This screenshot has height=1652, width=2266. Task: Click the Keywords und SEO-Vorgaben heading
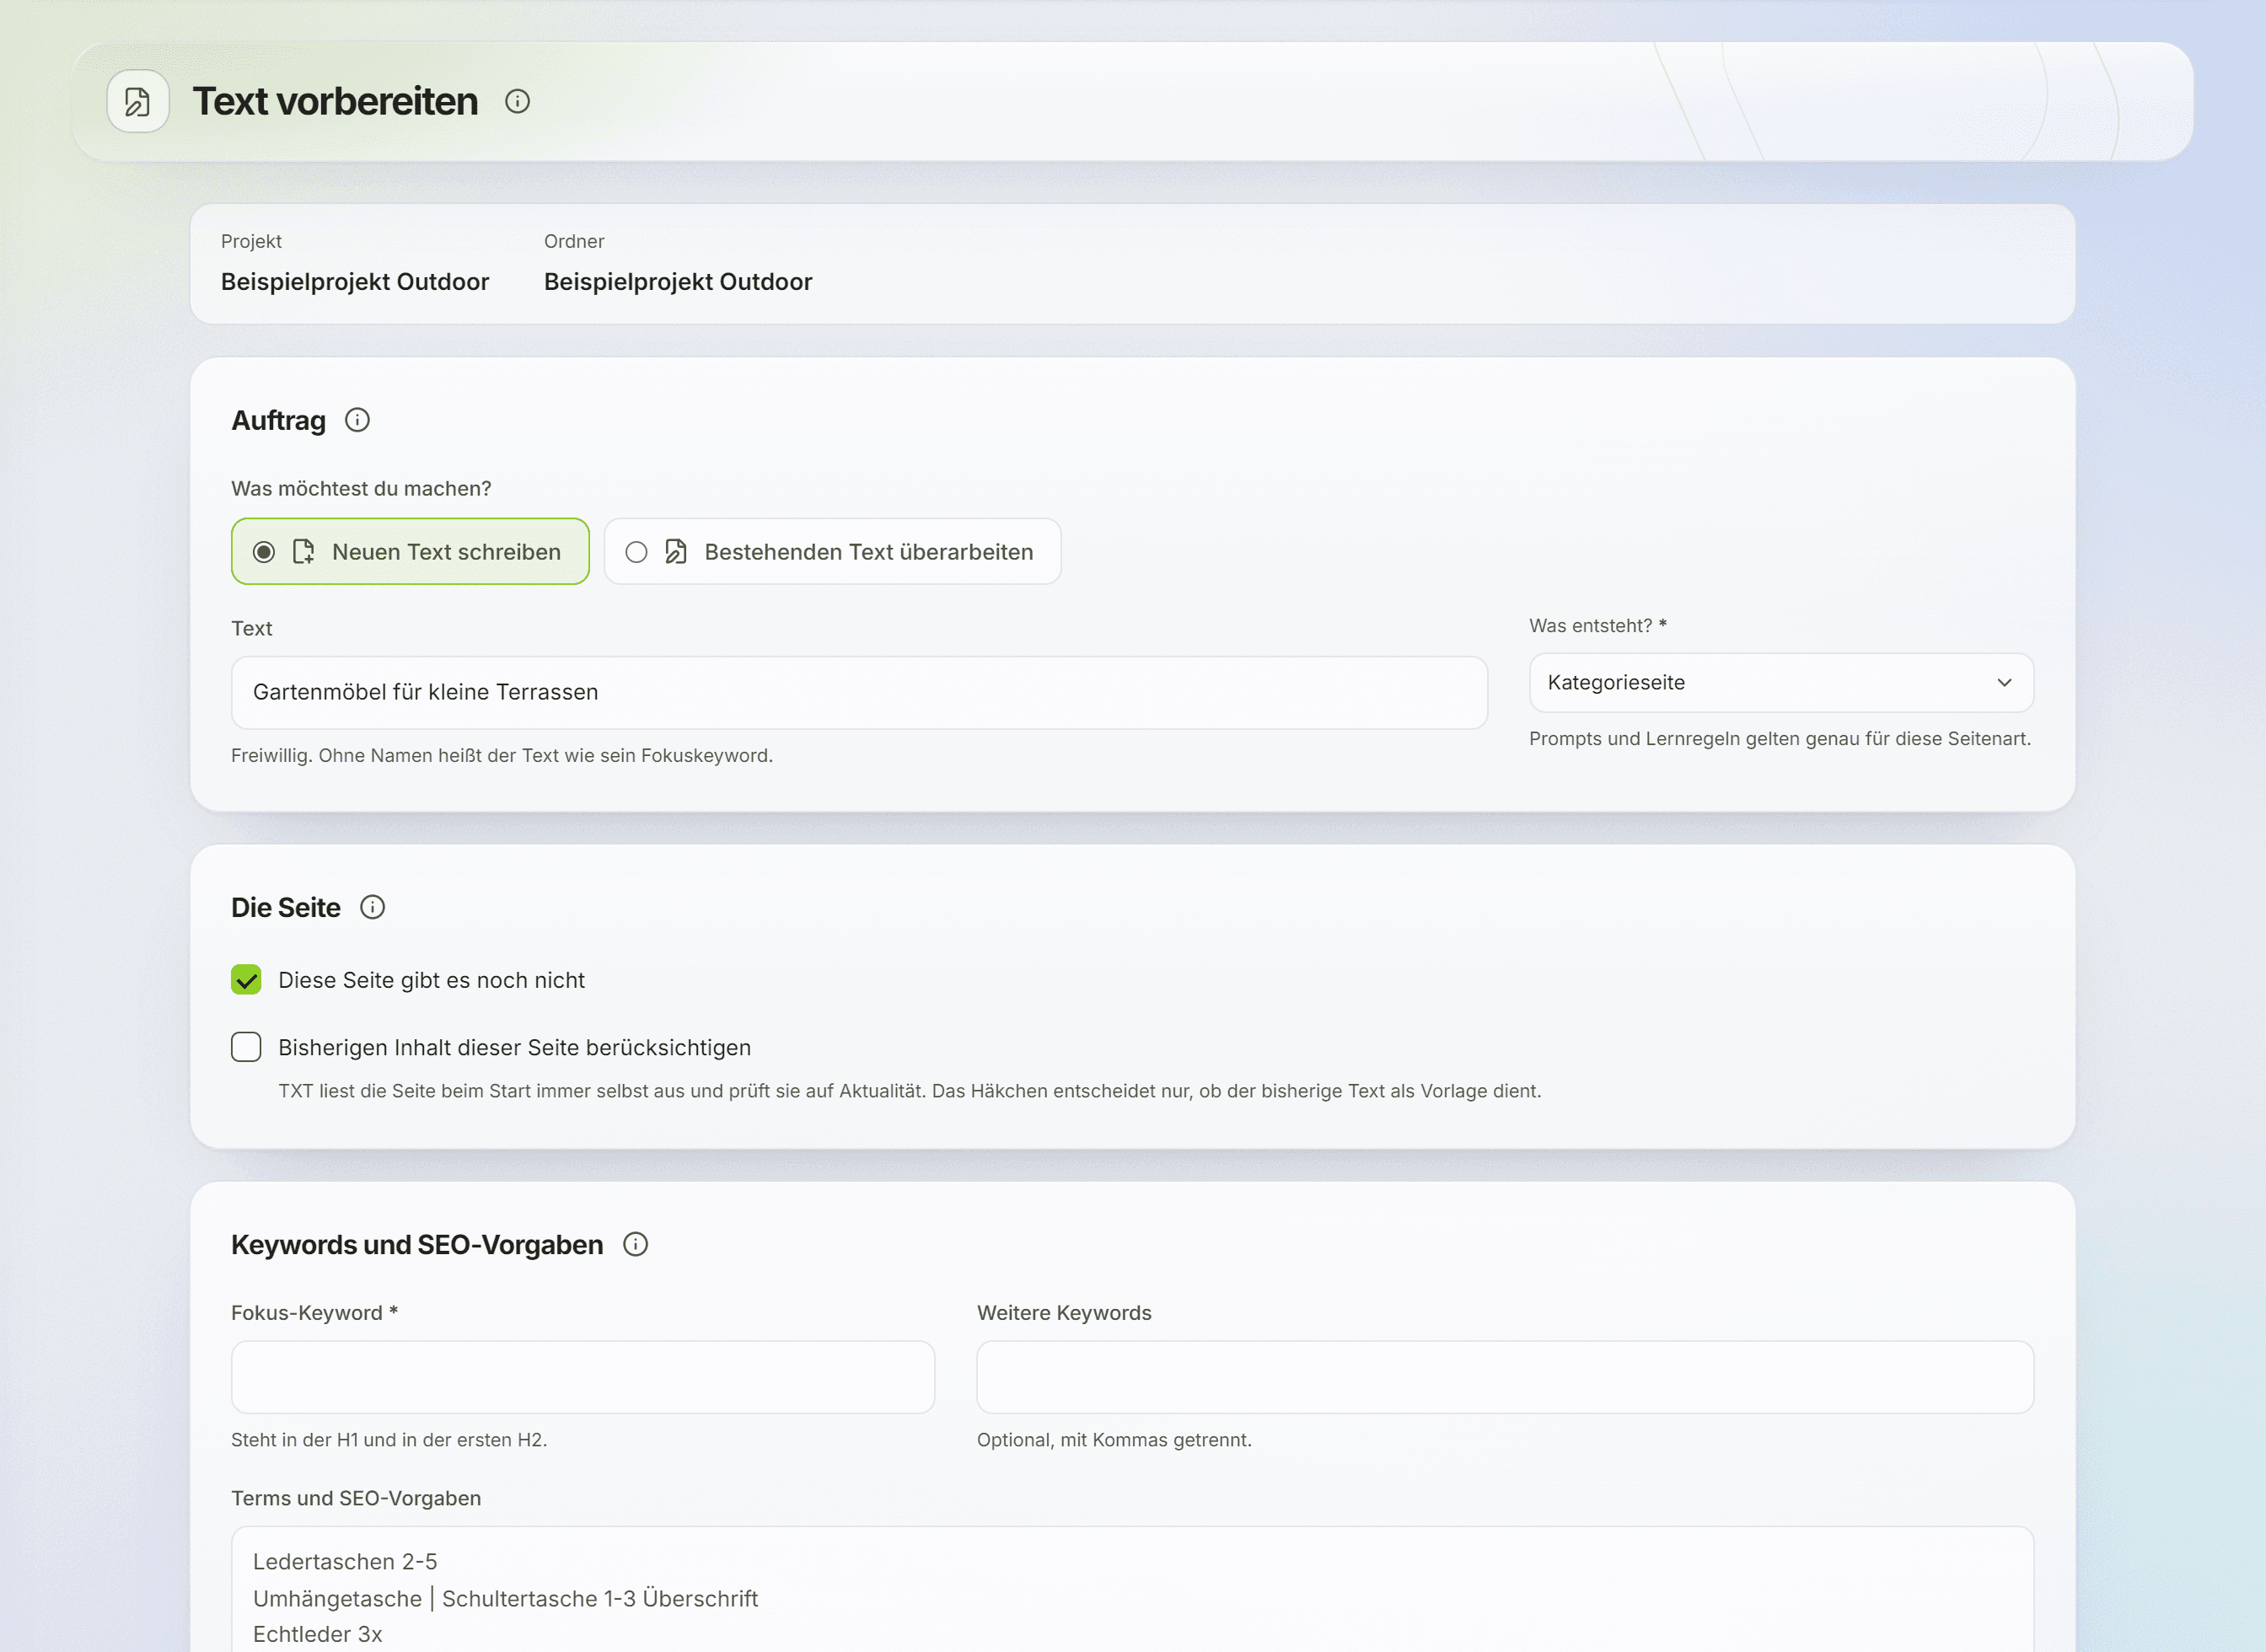tap(417, 1244)
